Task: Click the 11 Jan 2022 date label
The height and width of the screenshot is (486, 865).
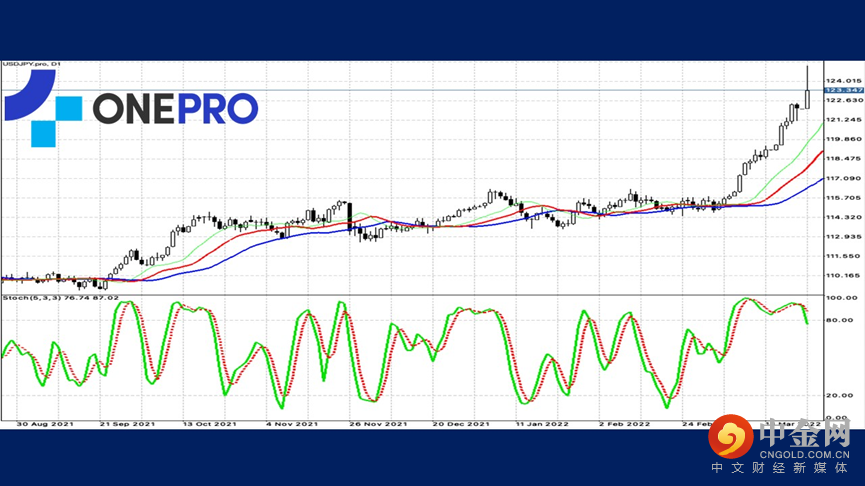Action: [542, 424]
